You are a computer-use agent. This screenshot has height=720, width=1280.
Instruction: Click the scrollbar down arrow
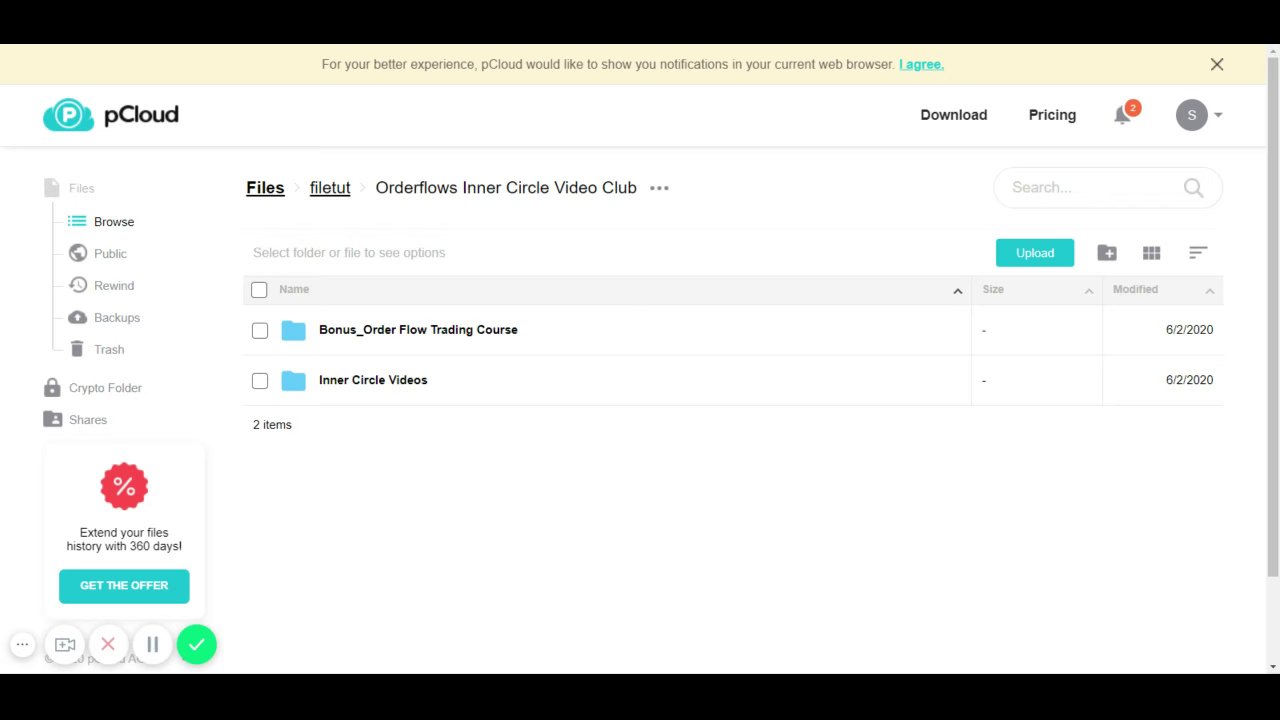(x=1273, y=666)
